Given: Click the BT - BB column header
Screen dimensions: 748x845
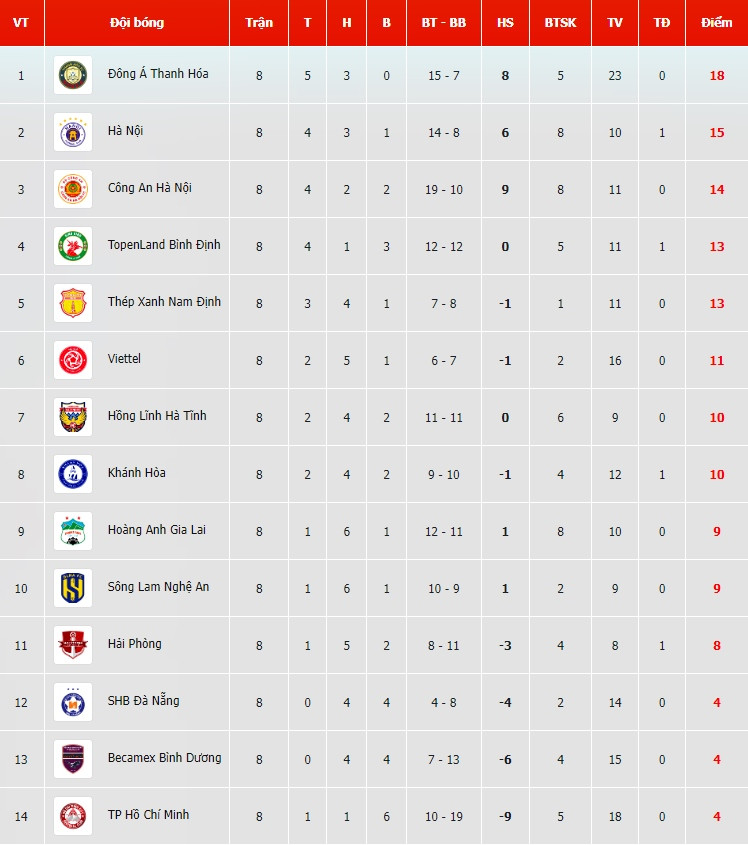Looking at the screenshot, I should (444, 23).
